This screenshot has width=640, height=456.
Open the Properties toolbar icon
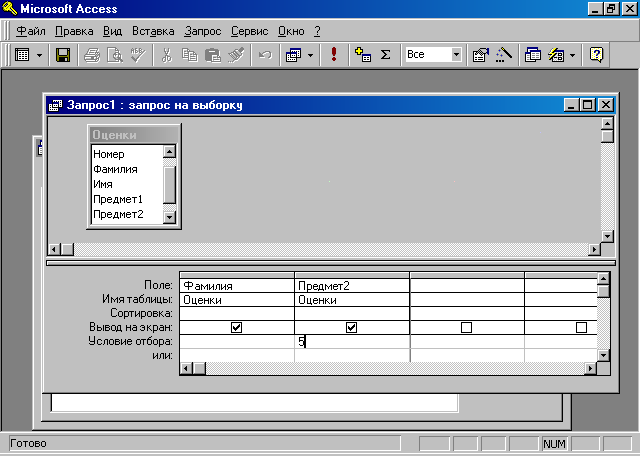pos(480,55)
